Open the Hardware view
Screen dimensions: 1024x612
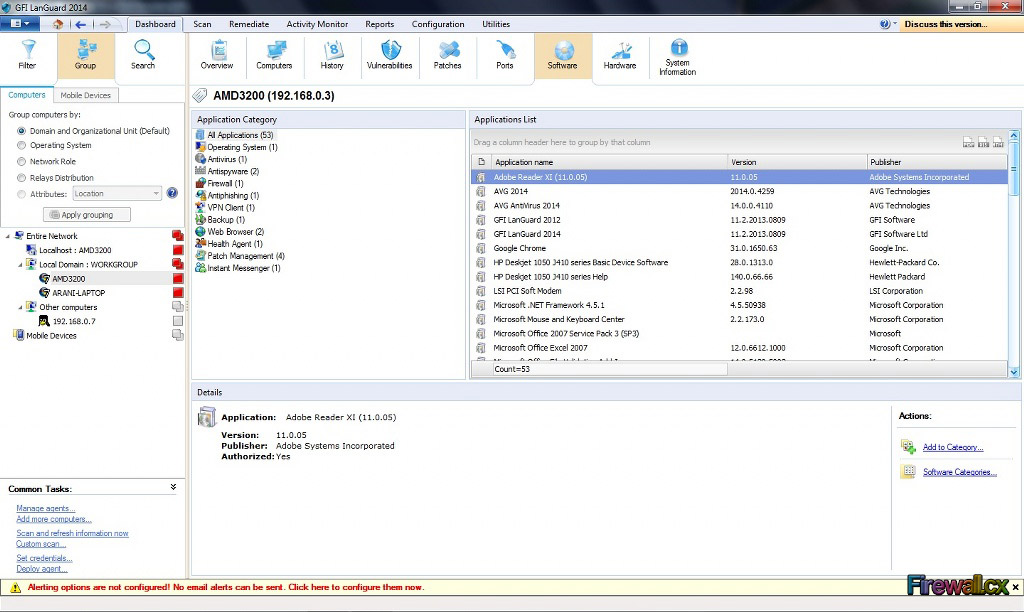620,55
